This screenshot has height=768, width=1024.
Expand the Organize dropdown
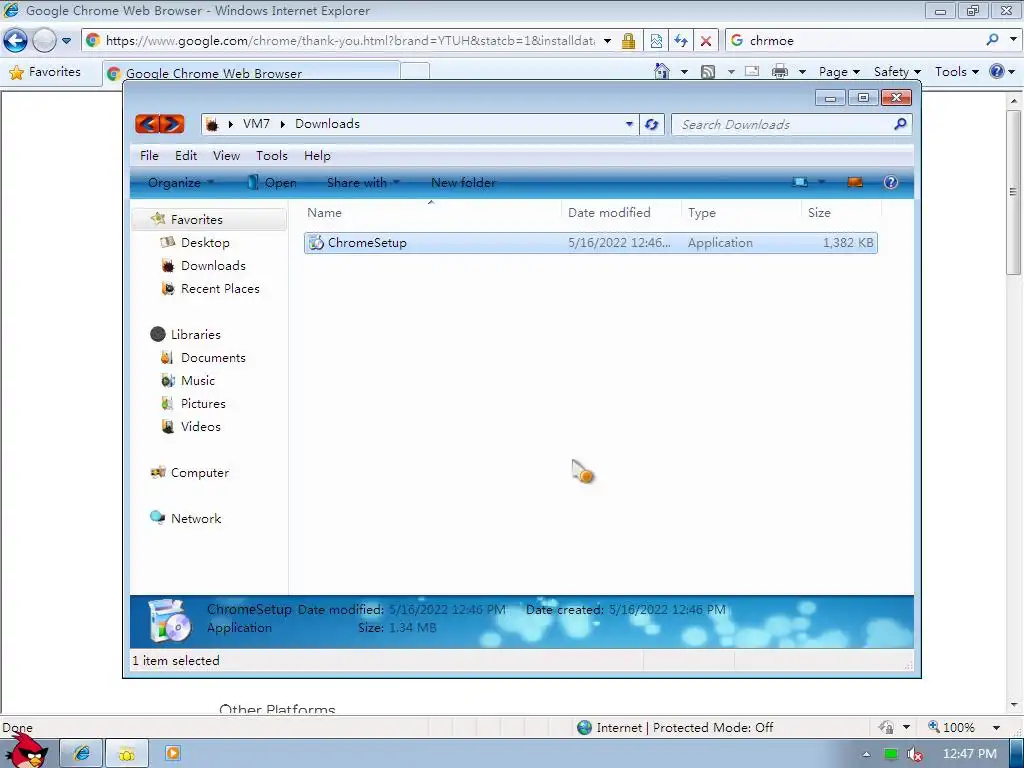tap(181, 183)
